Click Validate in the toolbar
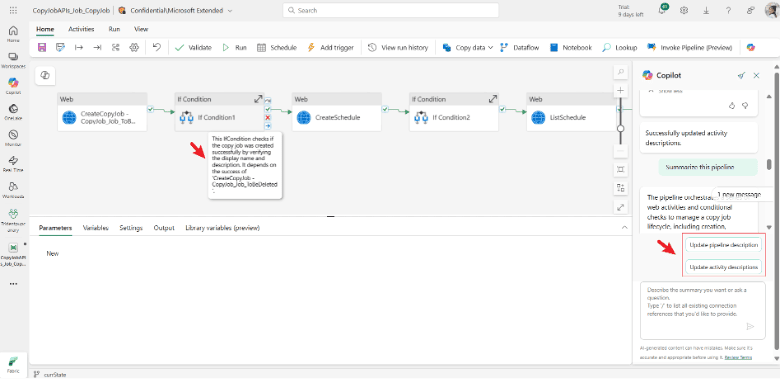 [194, 48]
